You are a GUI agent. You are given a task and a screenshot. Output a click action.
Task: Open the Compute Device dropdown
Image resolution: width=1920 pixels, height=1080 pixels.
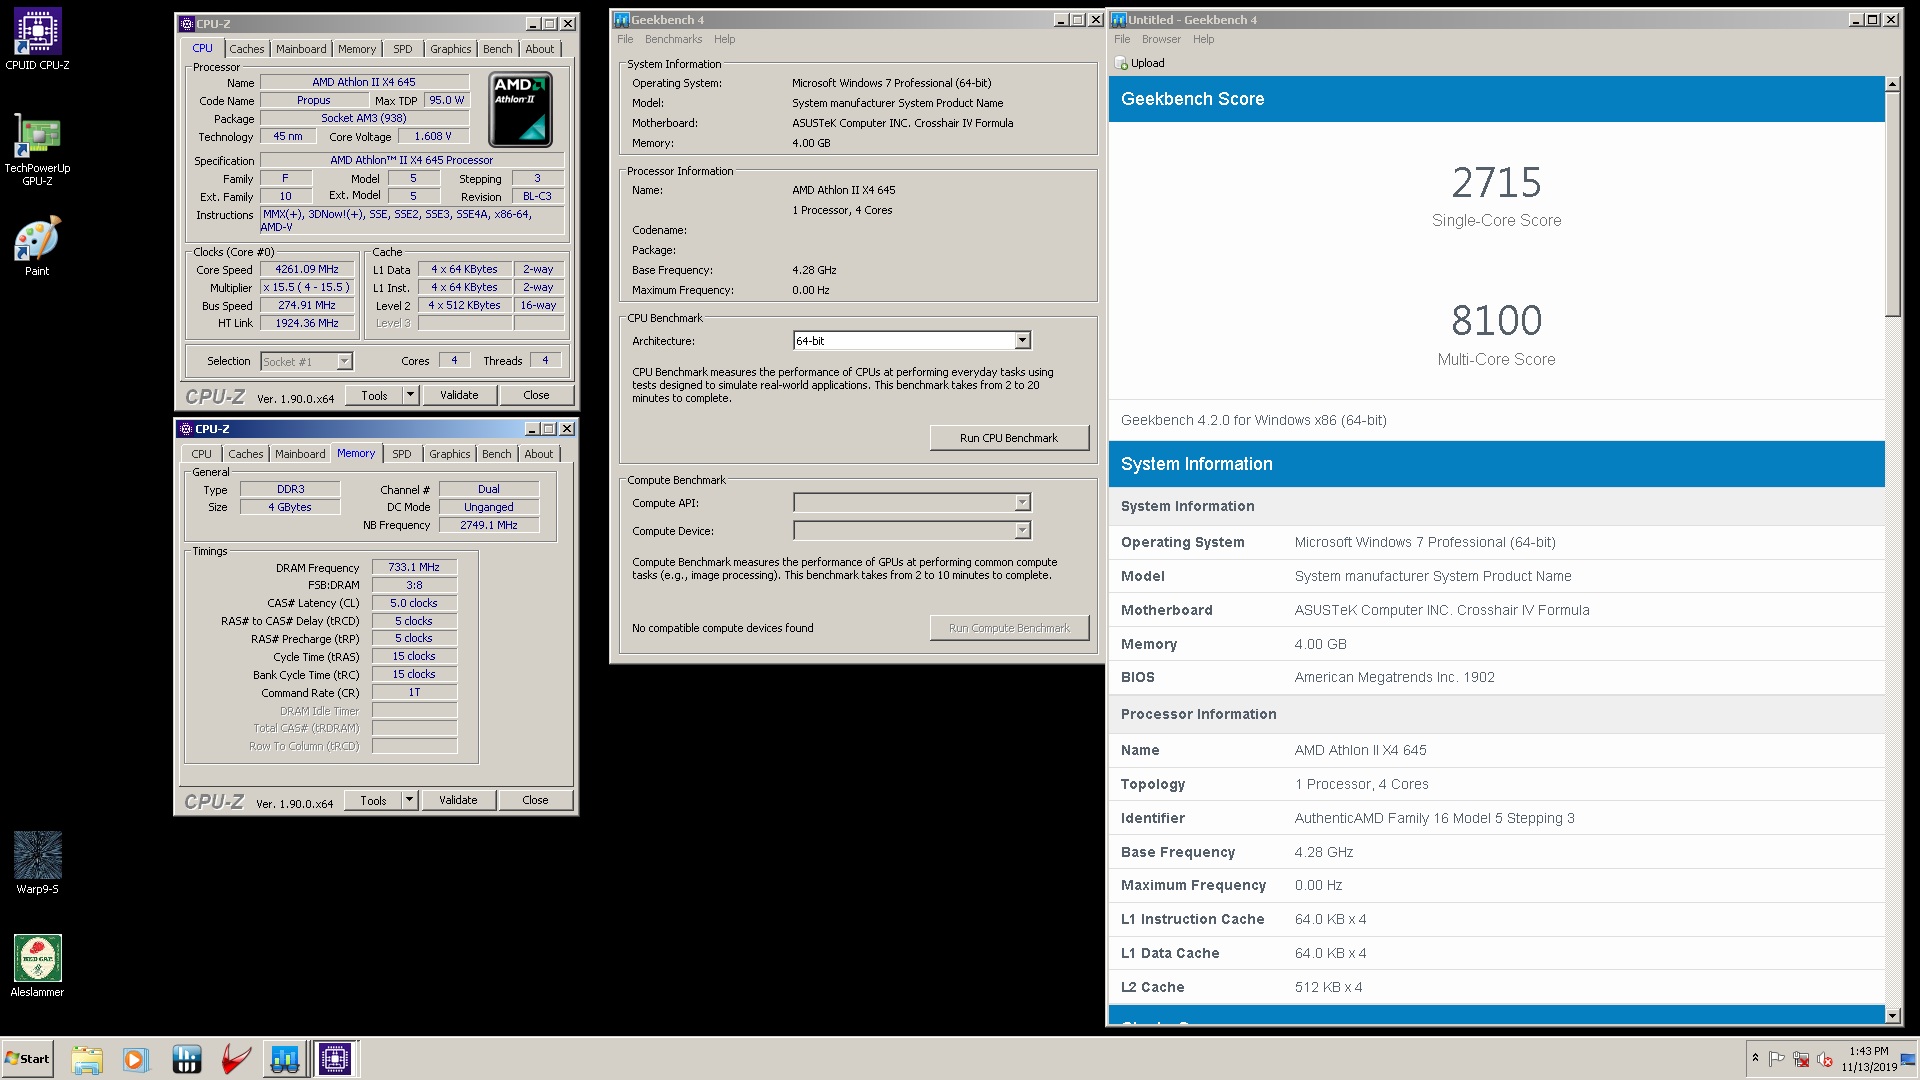tap(912, 531)
